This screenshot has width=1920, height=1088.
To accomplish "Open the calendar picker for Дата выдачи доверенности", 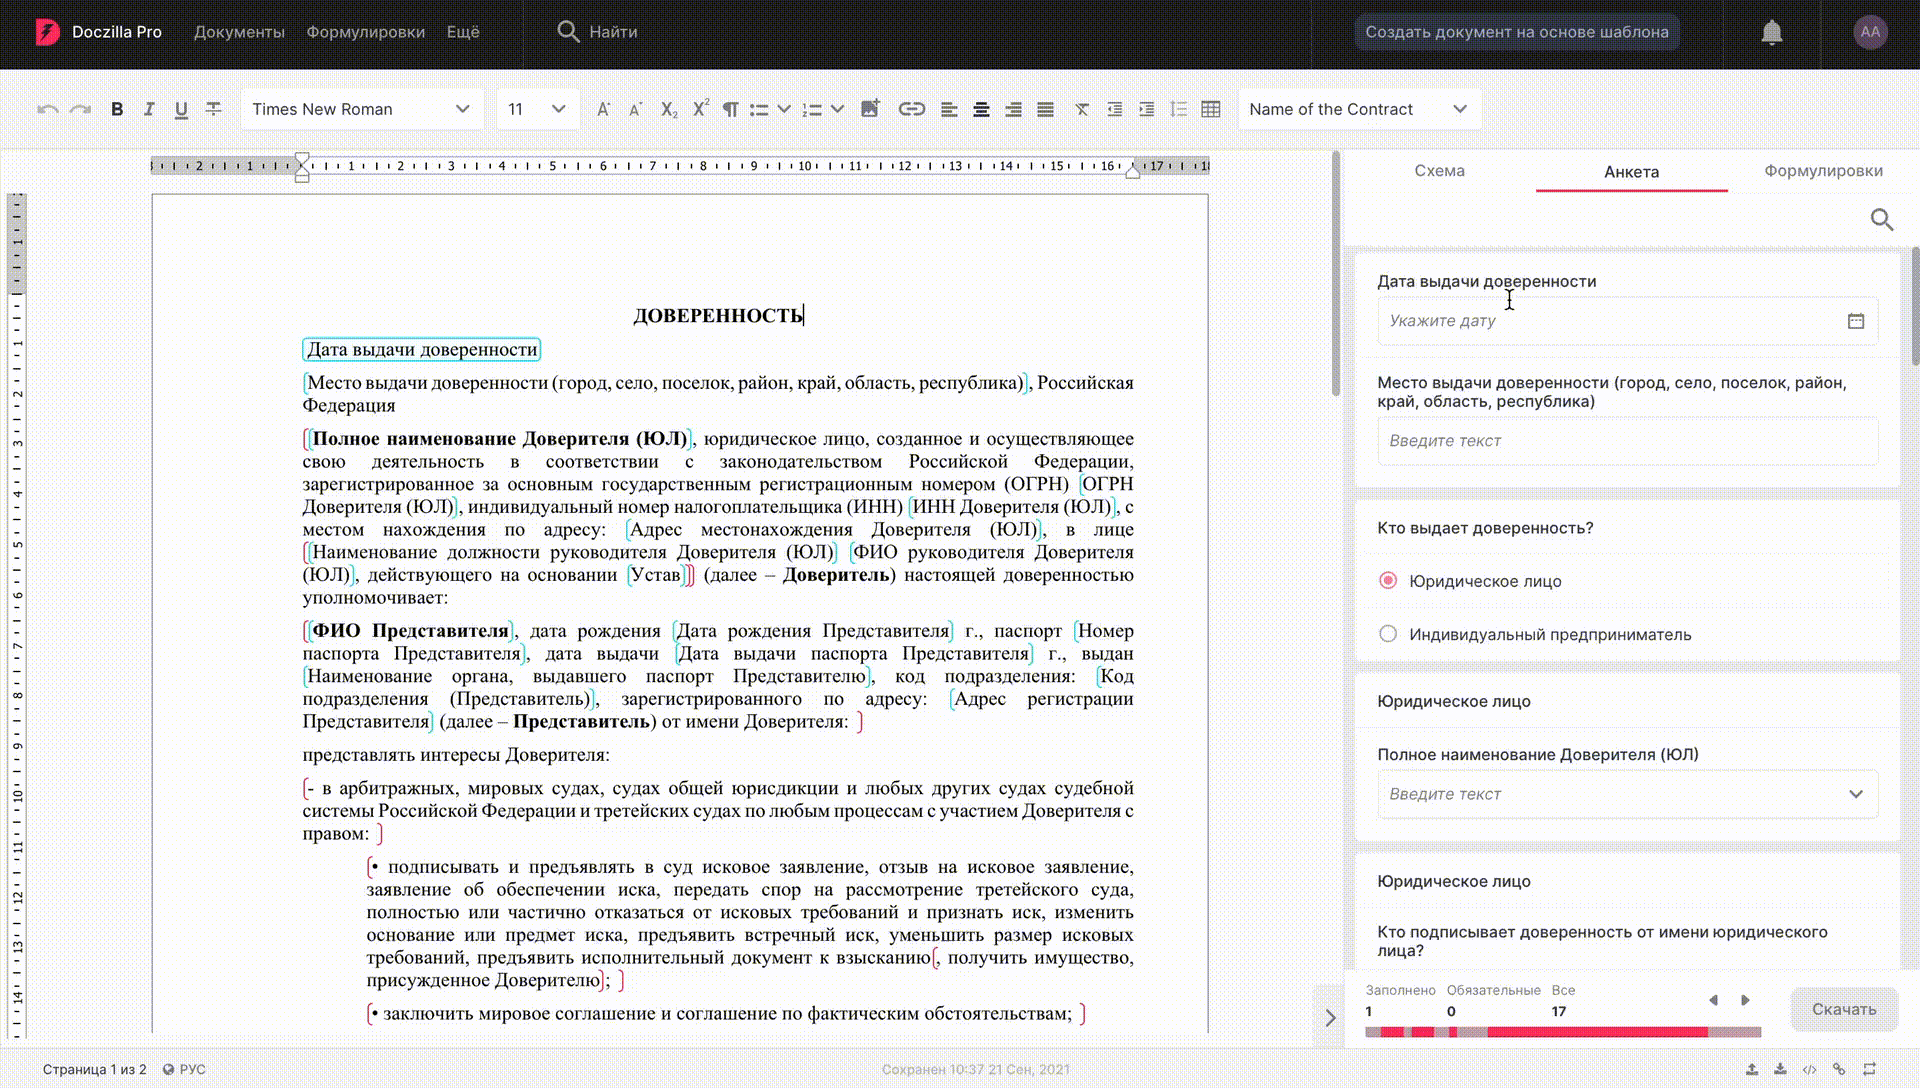I will [1855, 321].
